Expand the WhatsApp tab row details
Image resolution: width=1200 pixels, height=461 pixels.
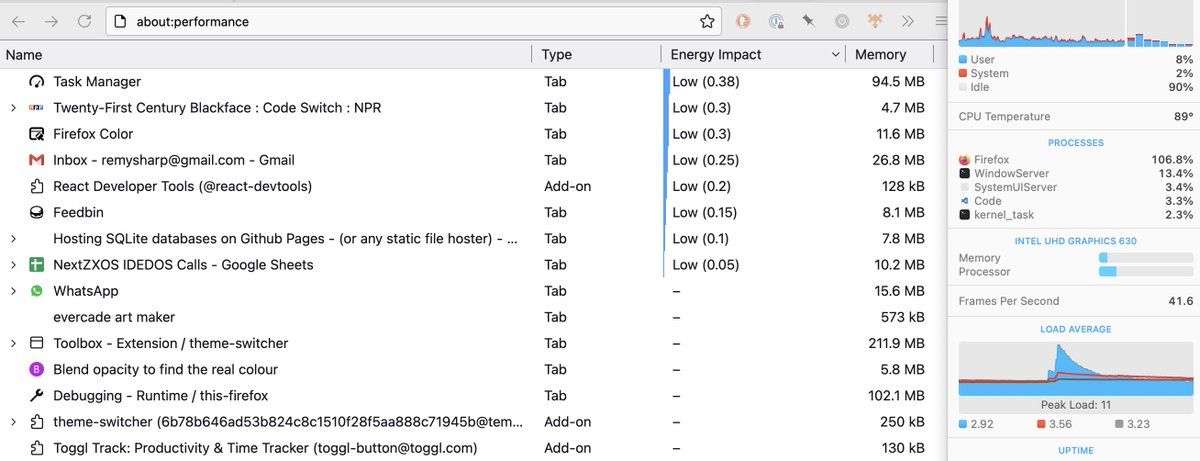pos(13,291)
